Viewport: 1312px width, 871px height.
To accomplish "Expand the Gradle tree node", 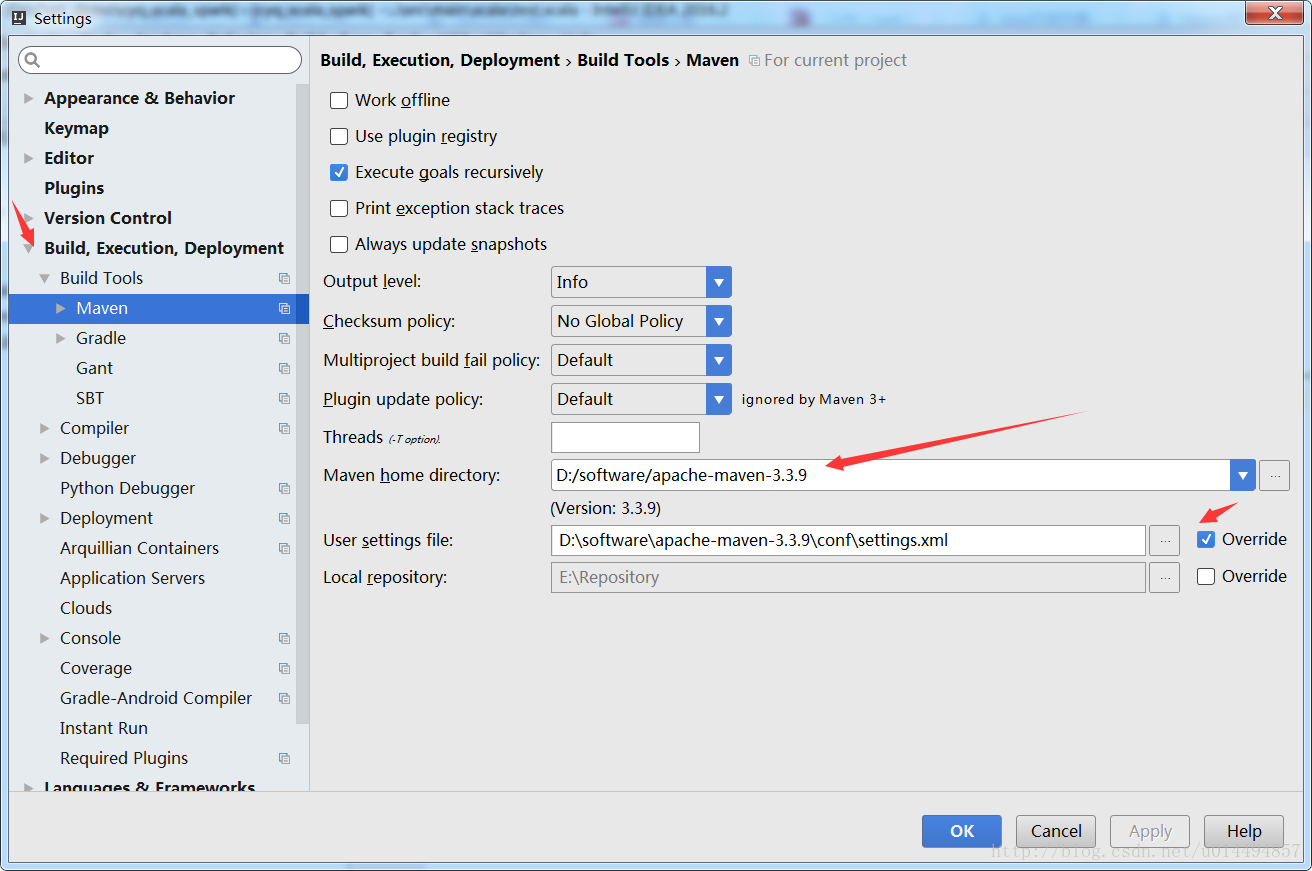I will click(61, 338).
